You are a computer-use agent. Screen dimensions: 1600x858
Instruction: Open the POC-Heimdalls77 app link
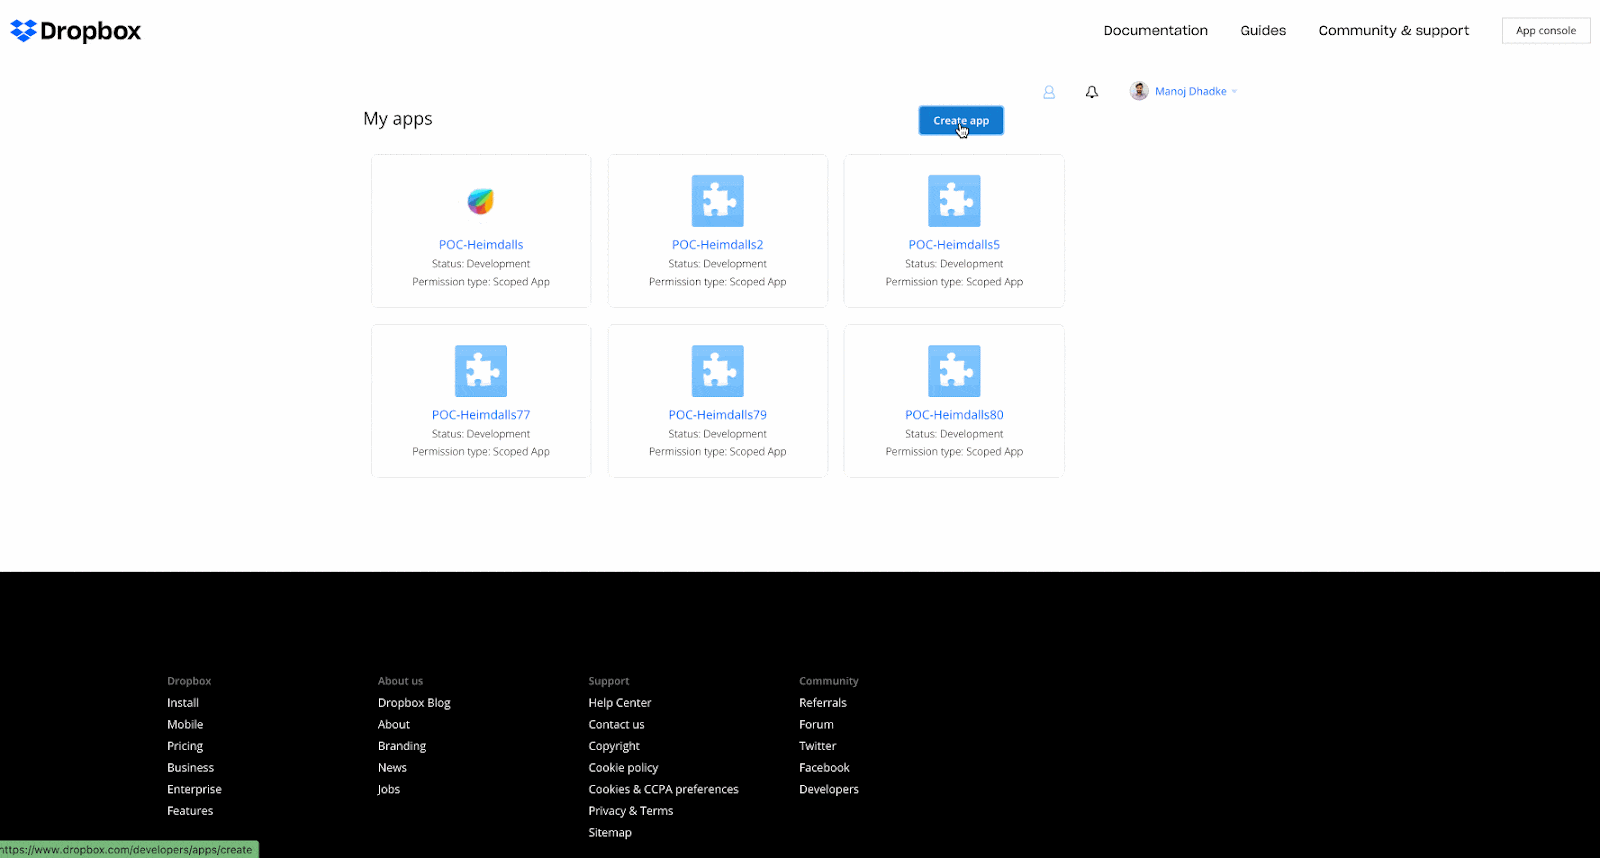coord(481,415)
